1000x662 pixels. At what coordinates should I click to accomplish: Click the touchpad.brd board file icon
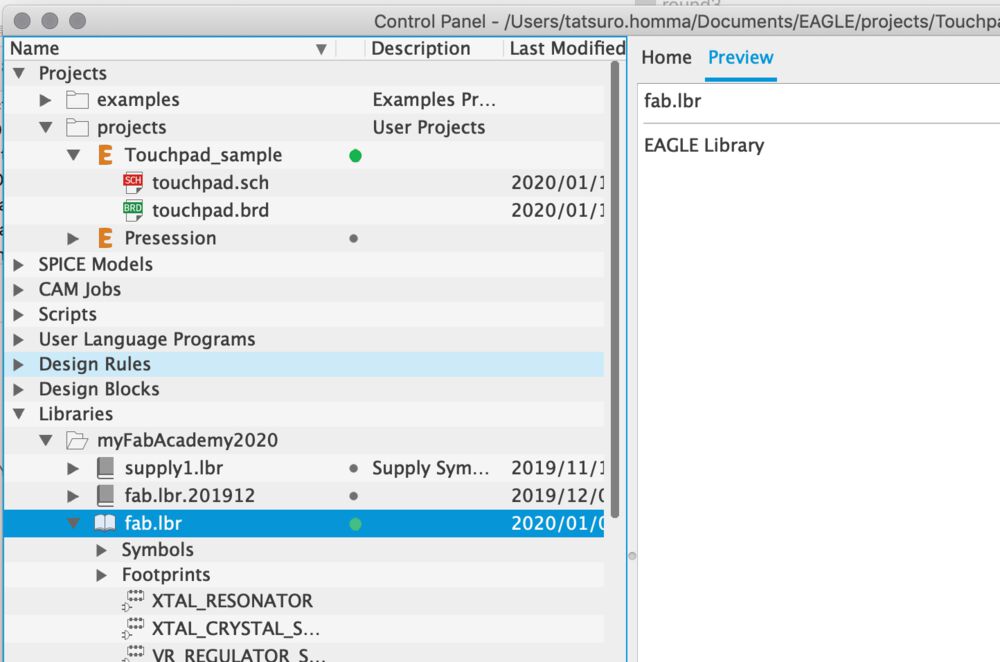pos(133,210)
